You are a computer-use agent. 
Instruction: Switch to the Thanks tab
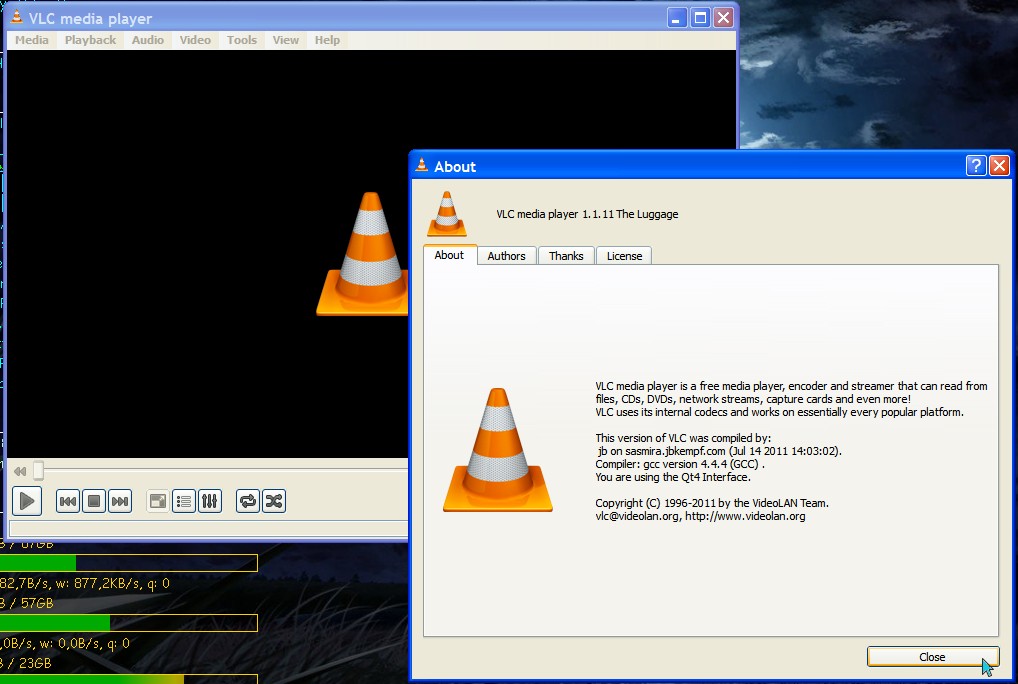[x=566, y=256]
